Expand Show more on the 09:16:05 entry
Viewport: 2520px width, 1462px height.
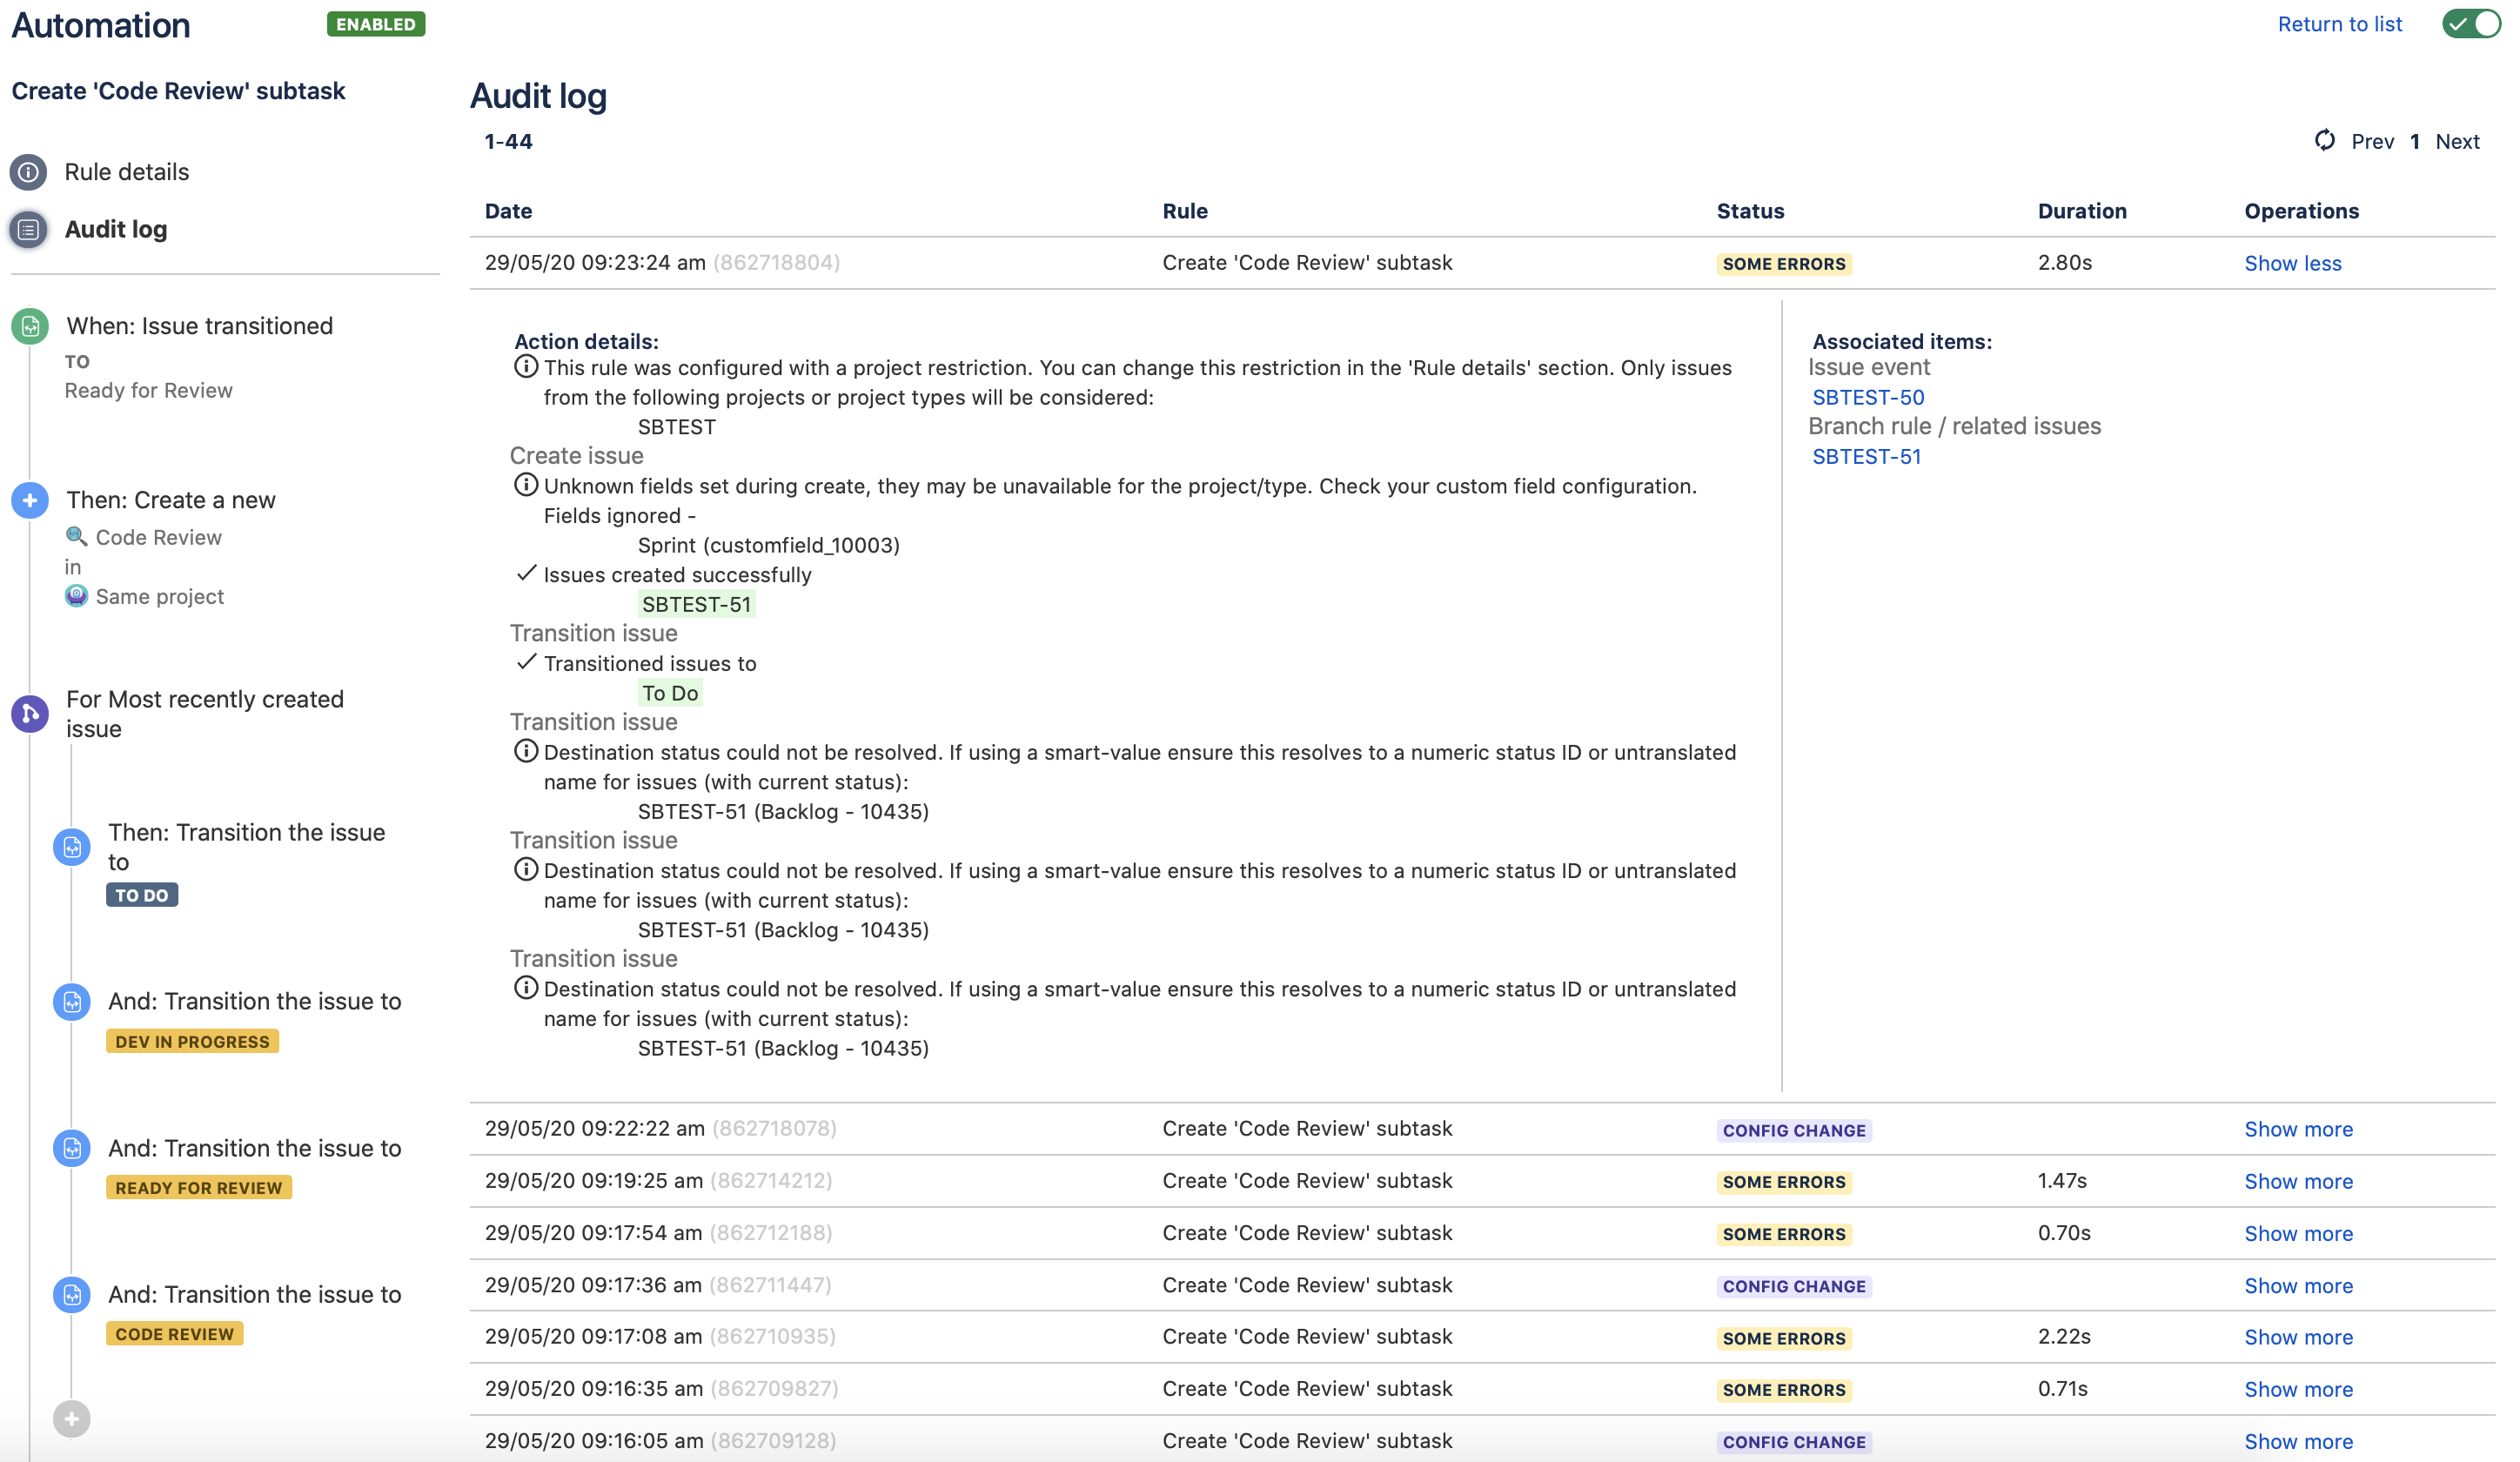(2299, 1440)
